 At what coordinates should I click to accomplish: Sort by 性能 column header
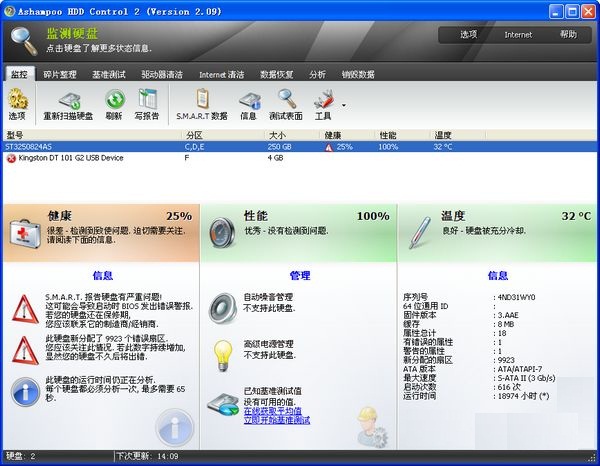402,135
